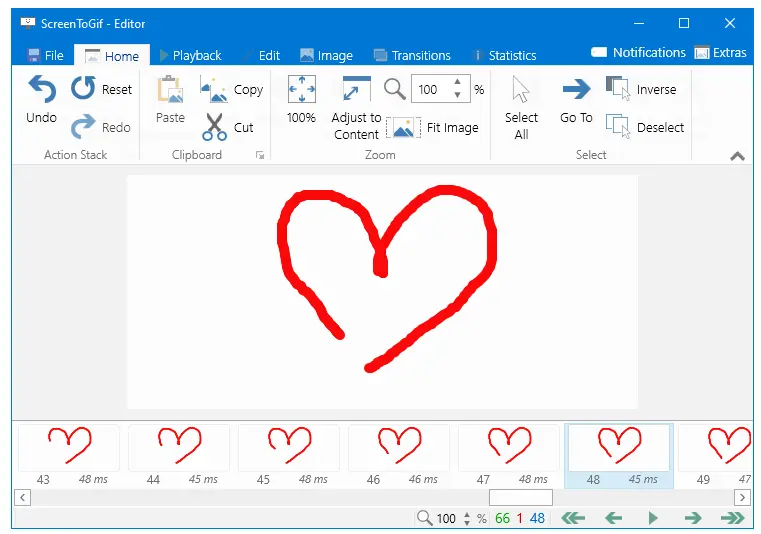
Task: Open Clipboard panel launcher arrow
Action: (x=260, y=155)
